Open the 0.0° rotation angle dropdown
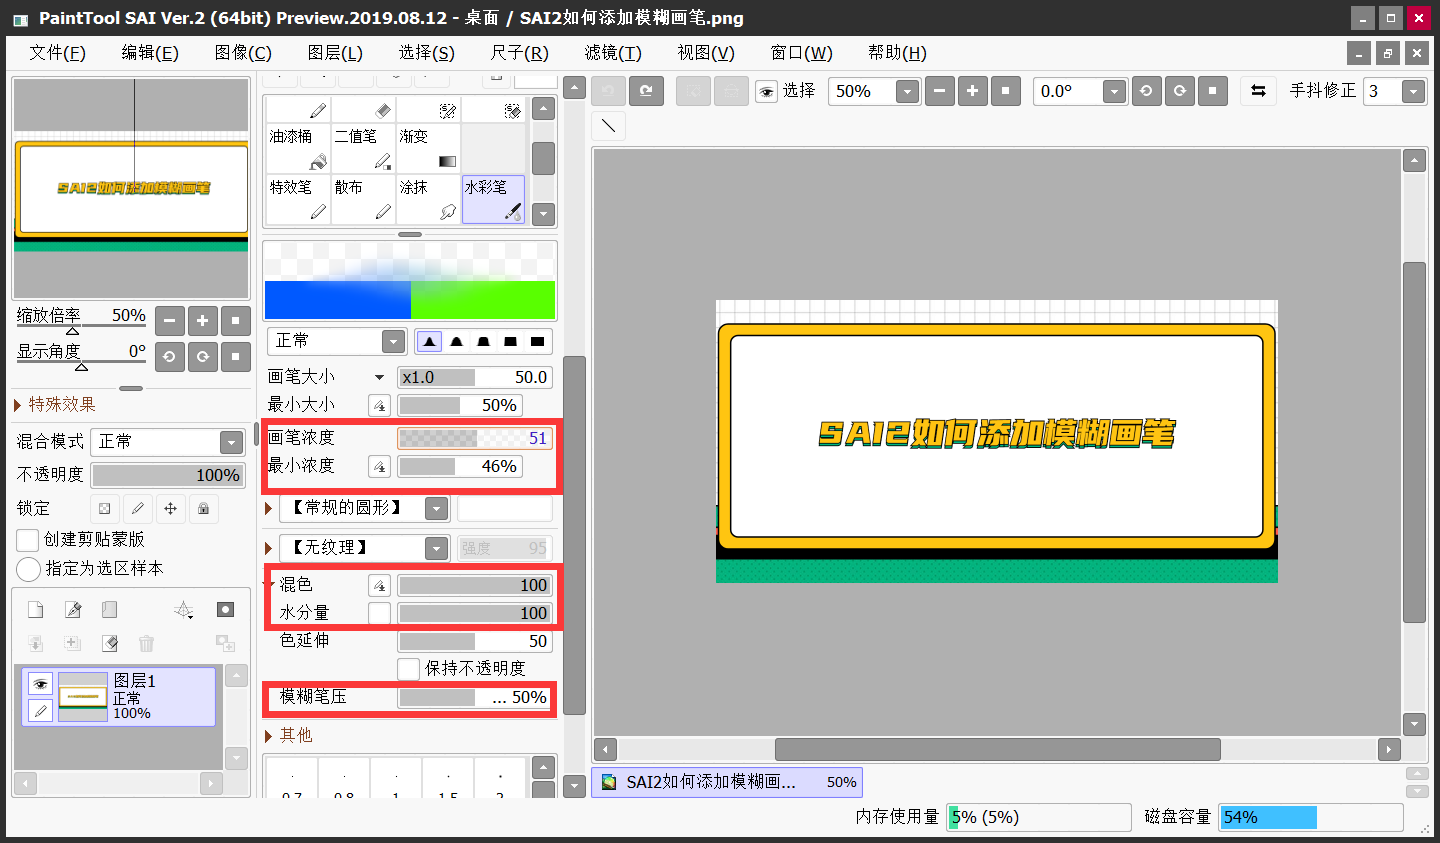Image resolution: width=1440 pixels, height=843 pixels. pos(1114,92)
